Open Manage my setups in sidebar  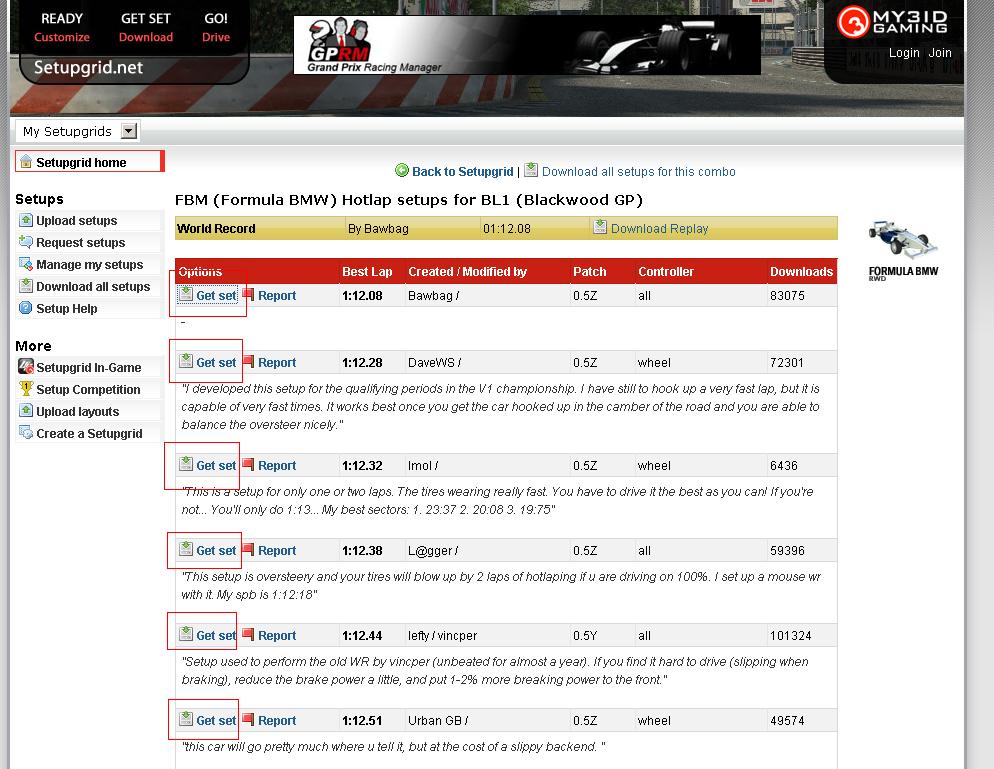pyautogui.click(x=89, y=264)
